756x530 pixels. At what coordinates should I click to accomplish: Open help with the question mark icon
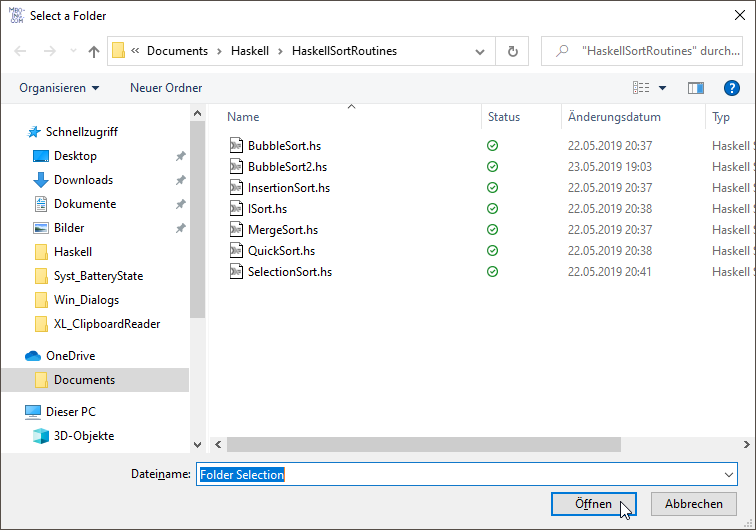[x=731, y=88]
